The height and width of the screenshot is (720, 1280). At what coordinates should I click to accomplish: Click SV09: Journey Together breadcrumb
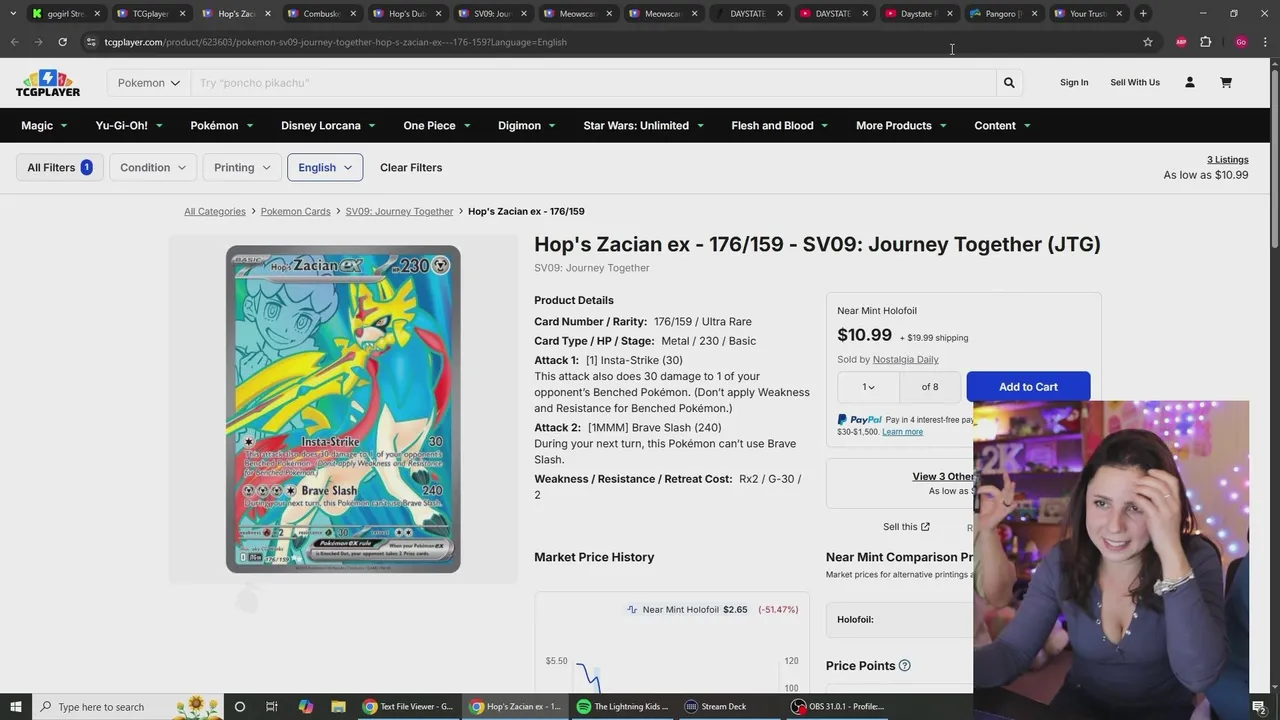399,212
